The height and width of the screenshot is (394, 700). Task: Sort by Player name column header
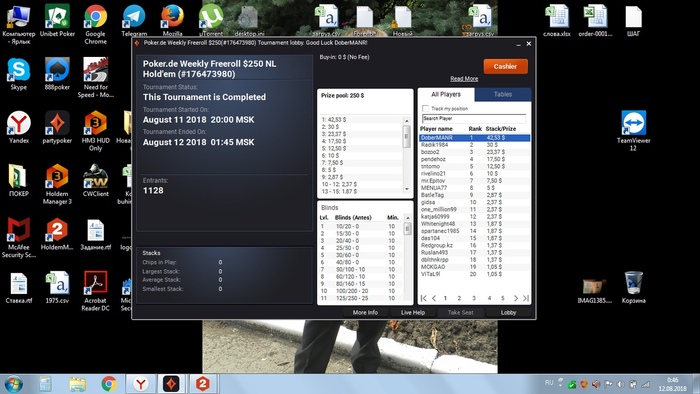[436, 129]
